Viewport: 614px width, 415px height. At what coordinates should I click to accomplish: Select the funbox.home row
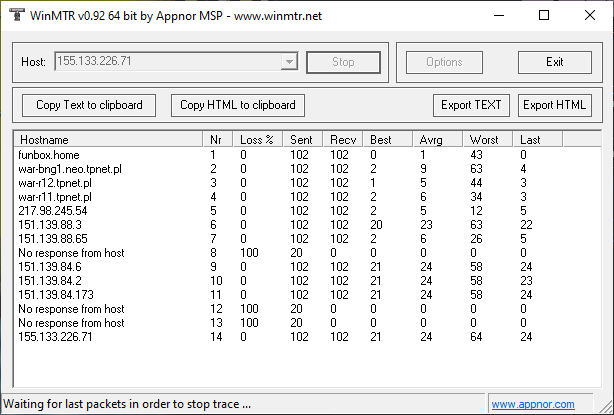(307, 155)
